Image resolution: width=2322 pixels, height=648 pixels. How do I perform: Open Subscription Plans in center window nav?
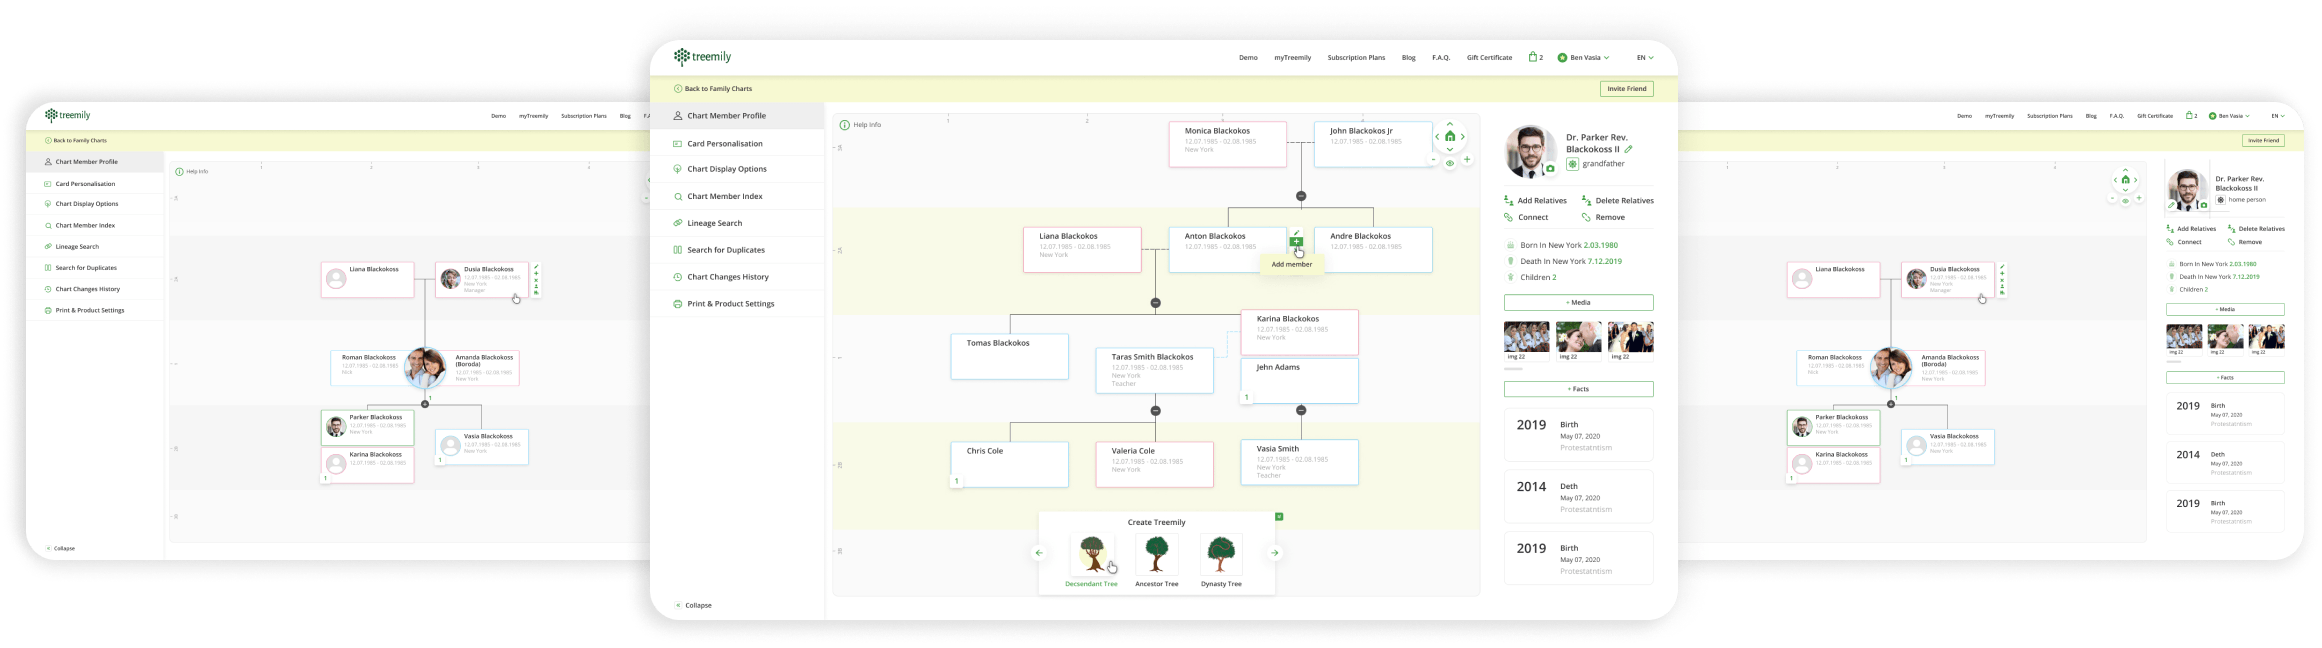pos(1356,58)
